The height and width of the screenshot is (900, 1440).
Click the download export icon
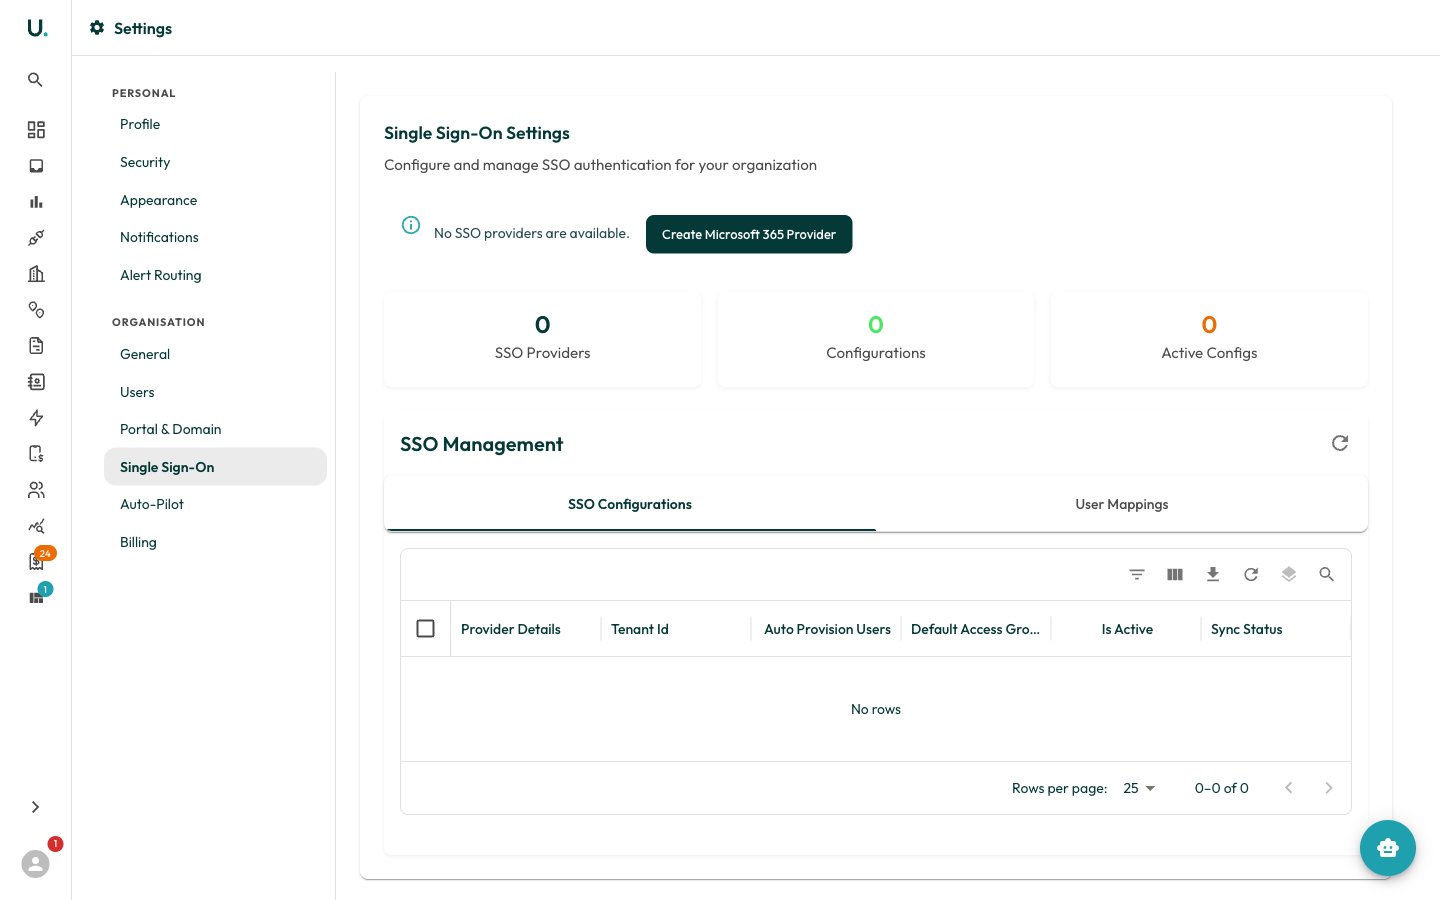coord(1213,574)
